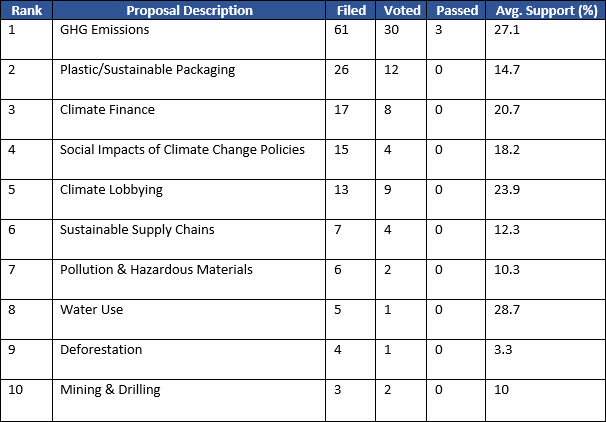
Task: Click Filed value 5 for Water Use
Action: pos(338,310)
